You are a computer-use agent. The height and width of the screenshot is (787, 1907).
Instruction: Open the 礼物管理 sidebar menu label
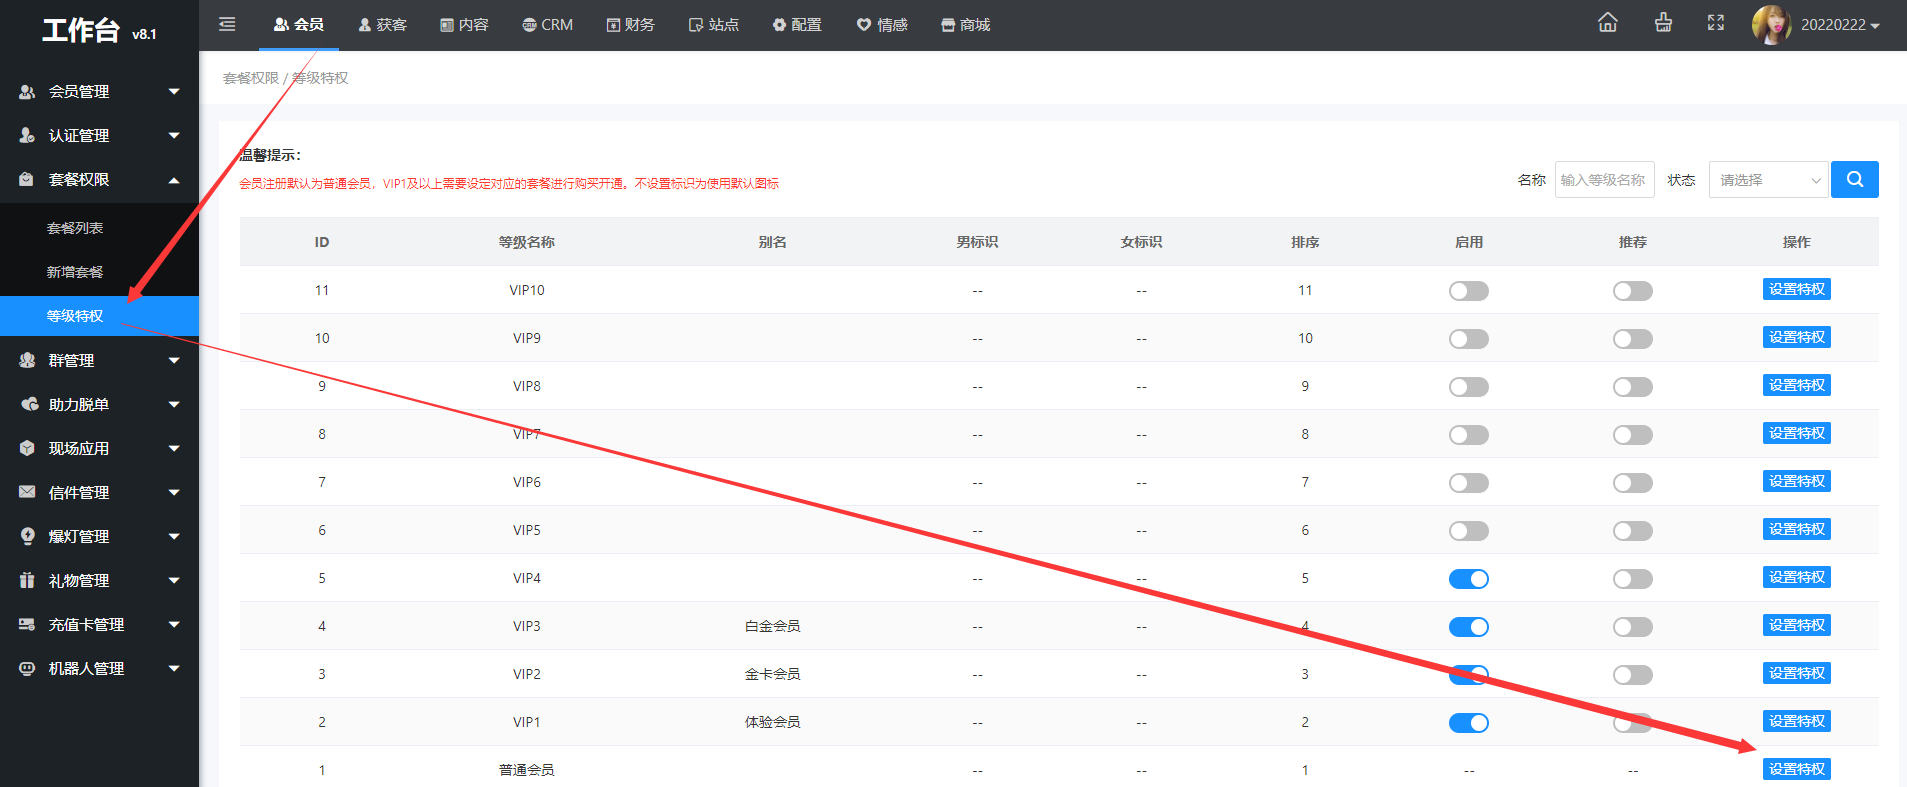tap(79, 580)
